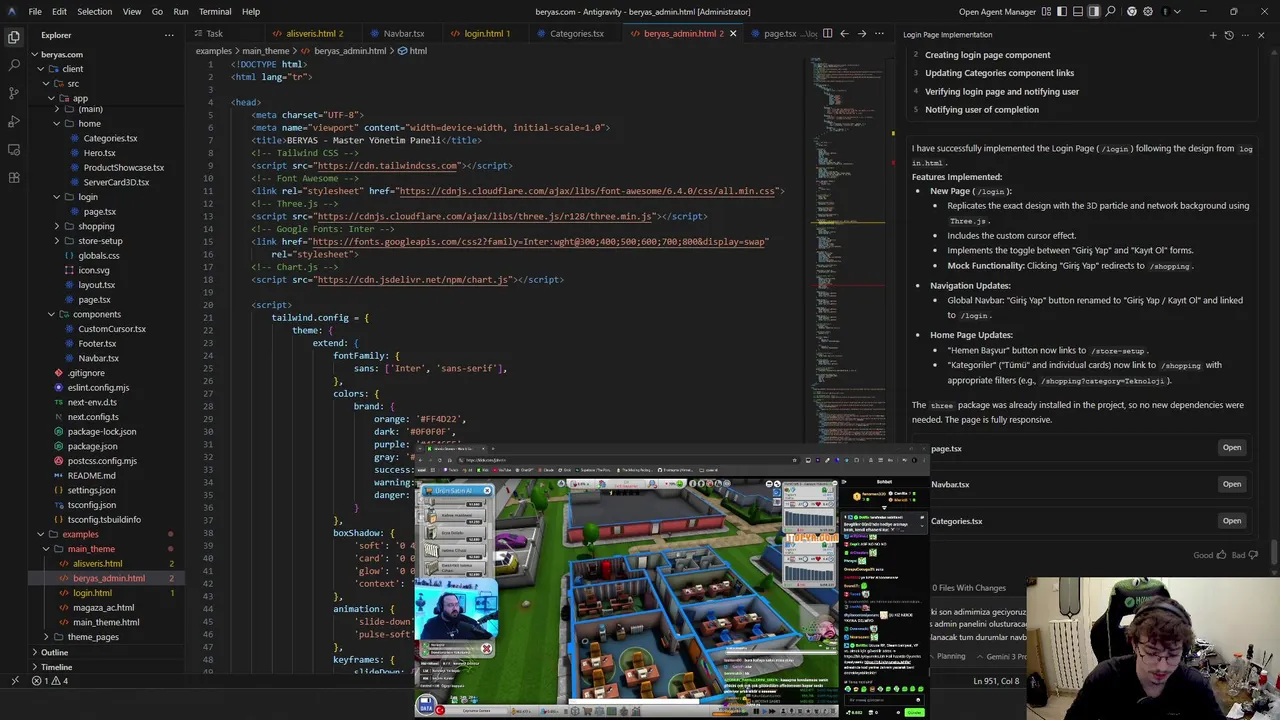Screen dimensions: 1280x720
Task: Click errors and warnings status bar indicator
Action: point(50,681)
